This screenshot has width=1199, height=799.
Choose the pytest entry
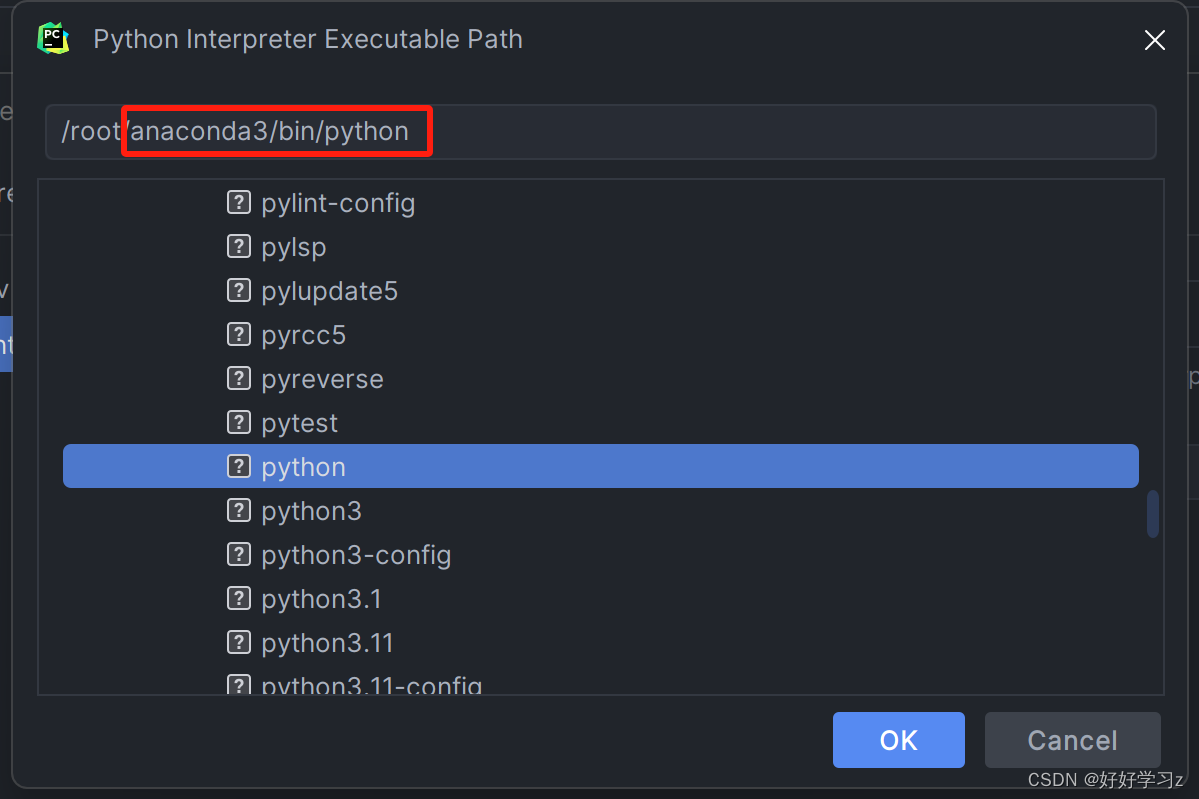pos(298,422)
